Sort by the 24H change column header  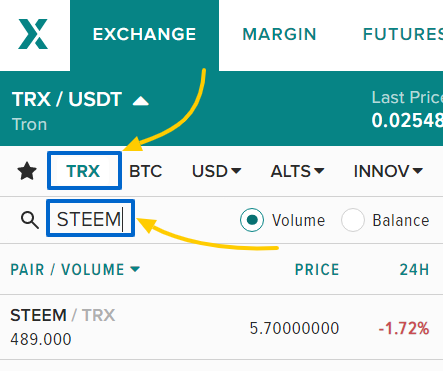point(414,270)
